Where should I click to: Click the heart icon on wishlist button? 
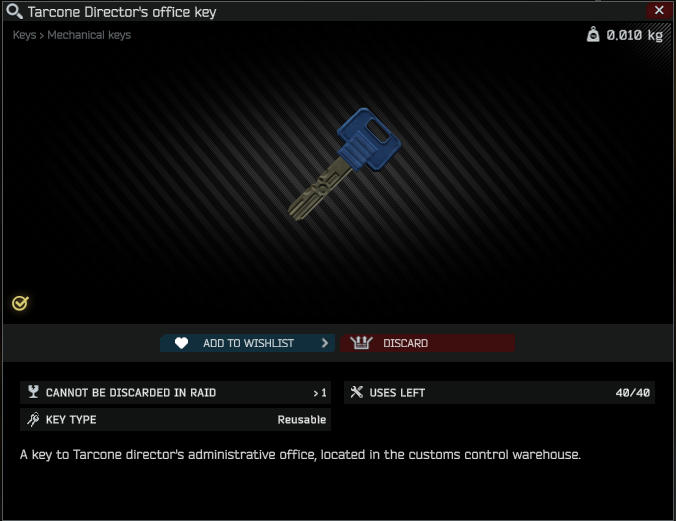tap(182, 343)
